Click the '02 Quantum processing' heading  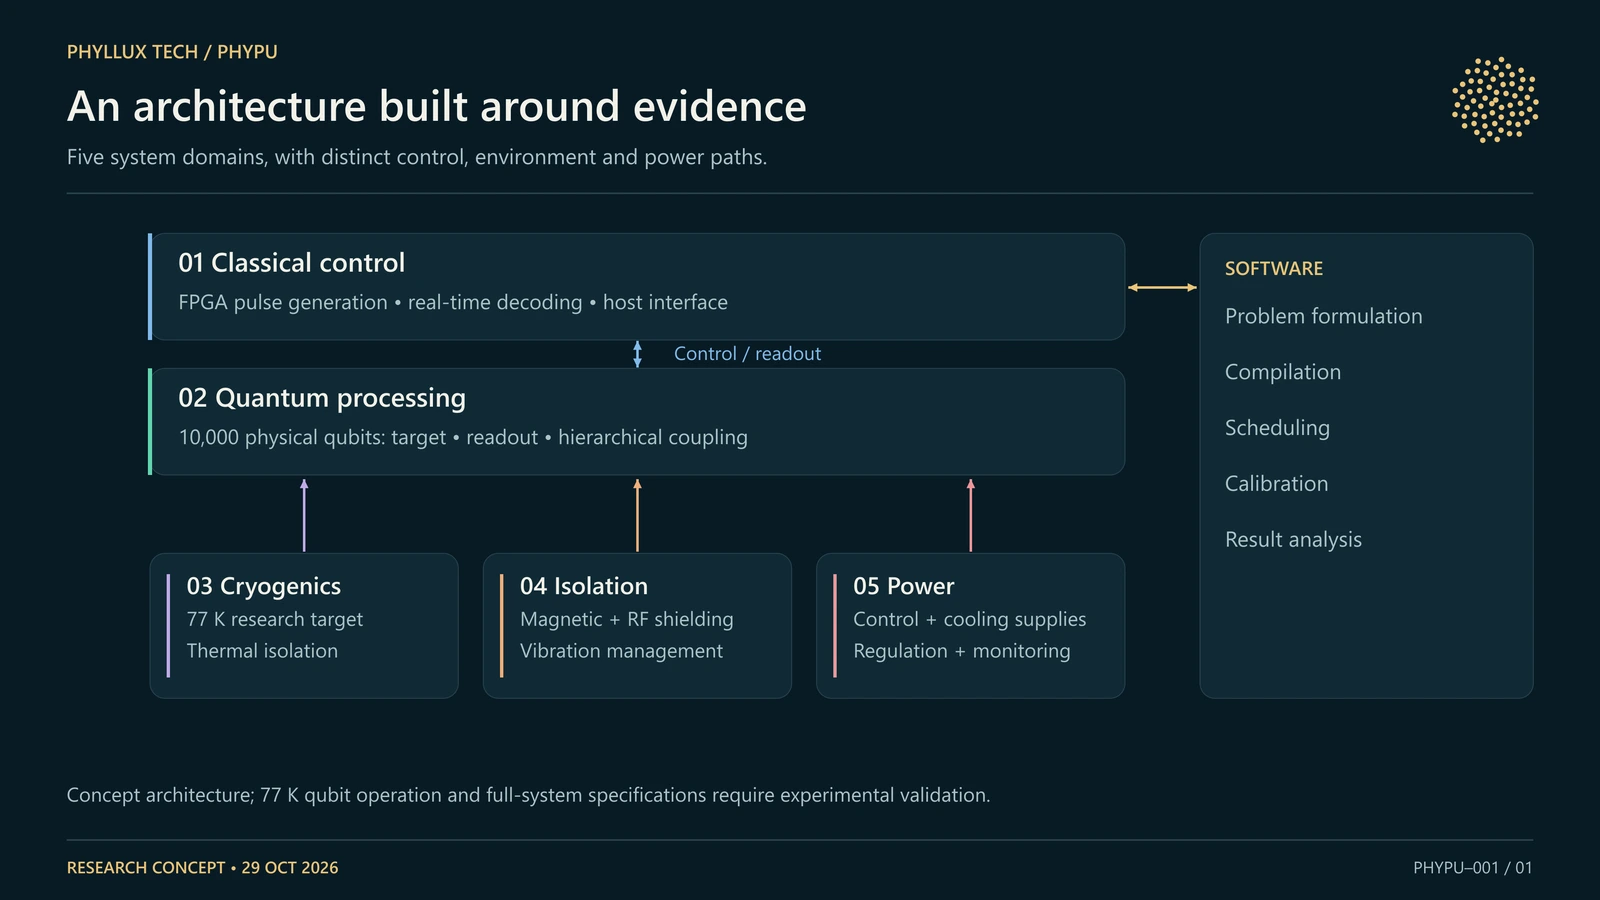322,398
